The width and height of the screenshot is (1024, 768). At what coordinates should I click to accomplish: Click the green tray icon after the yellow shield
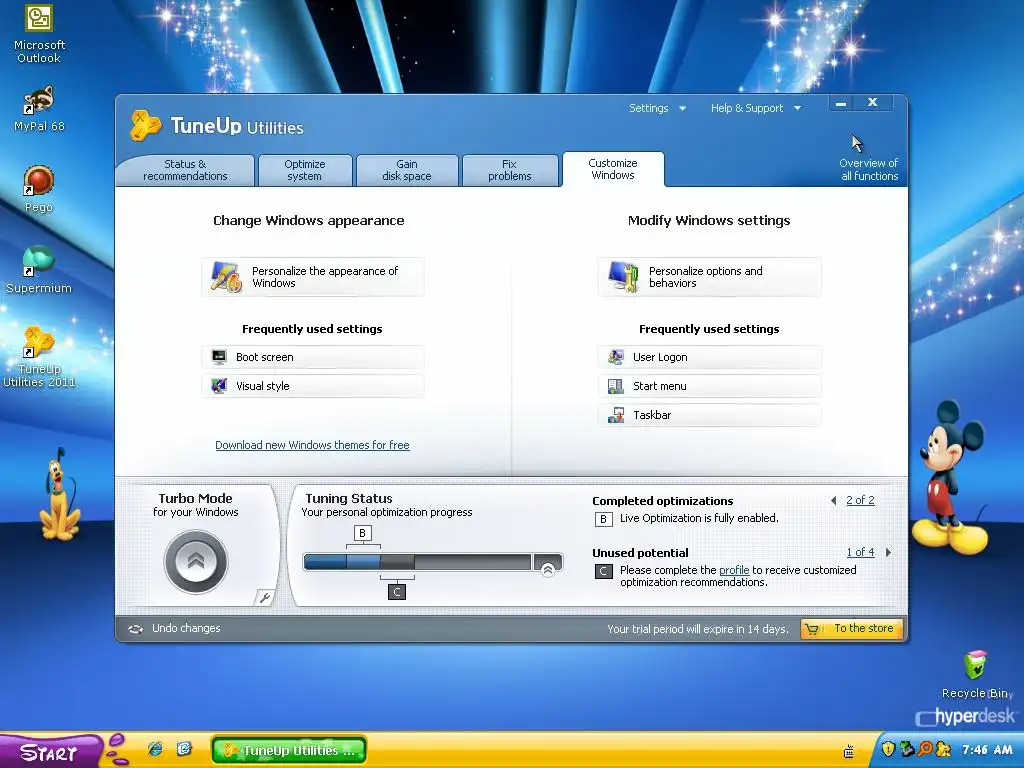906,749
